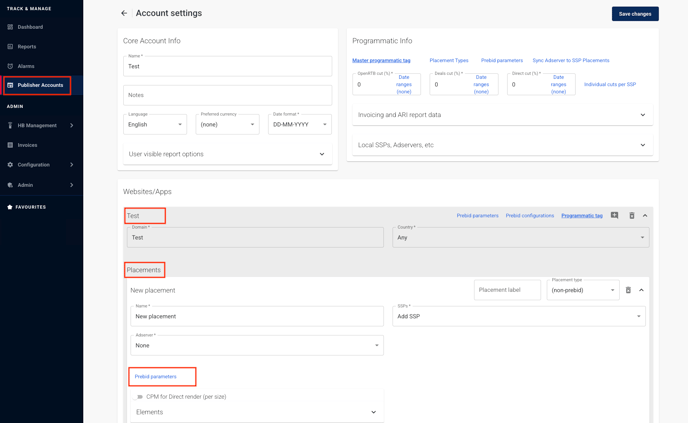Open Prebid parameters link under New placement

coord(155,376)
